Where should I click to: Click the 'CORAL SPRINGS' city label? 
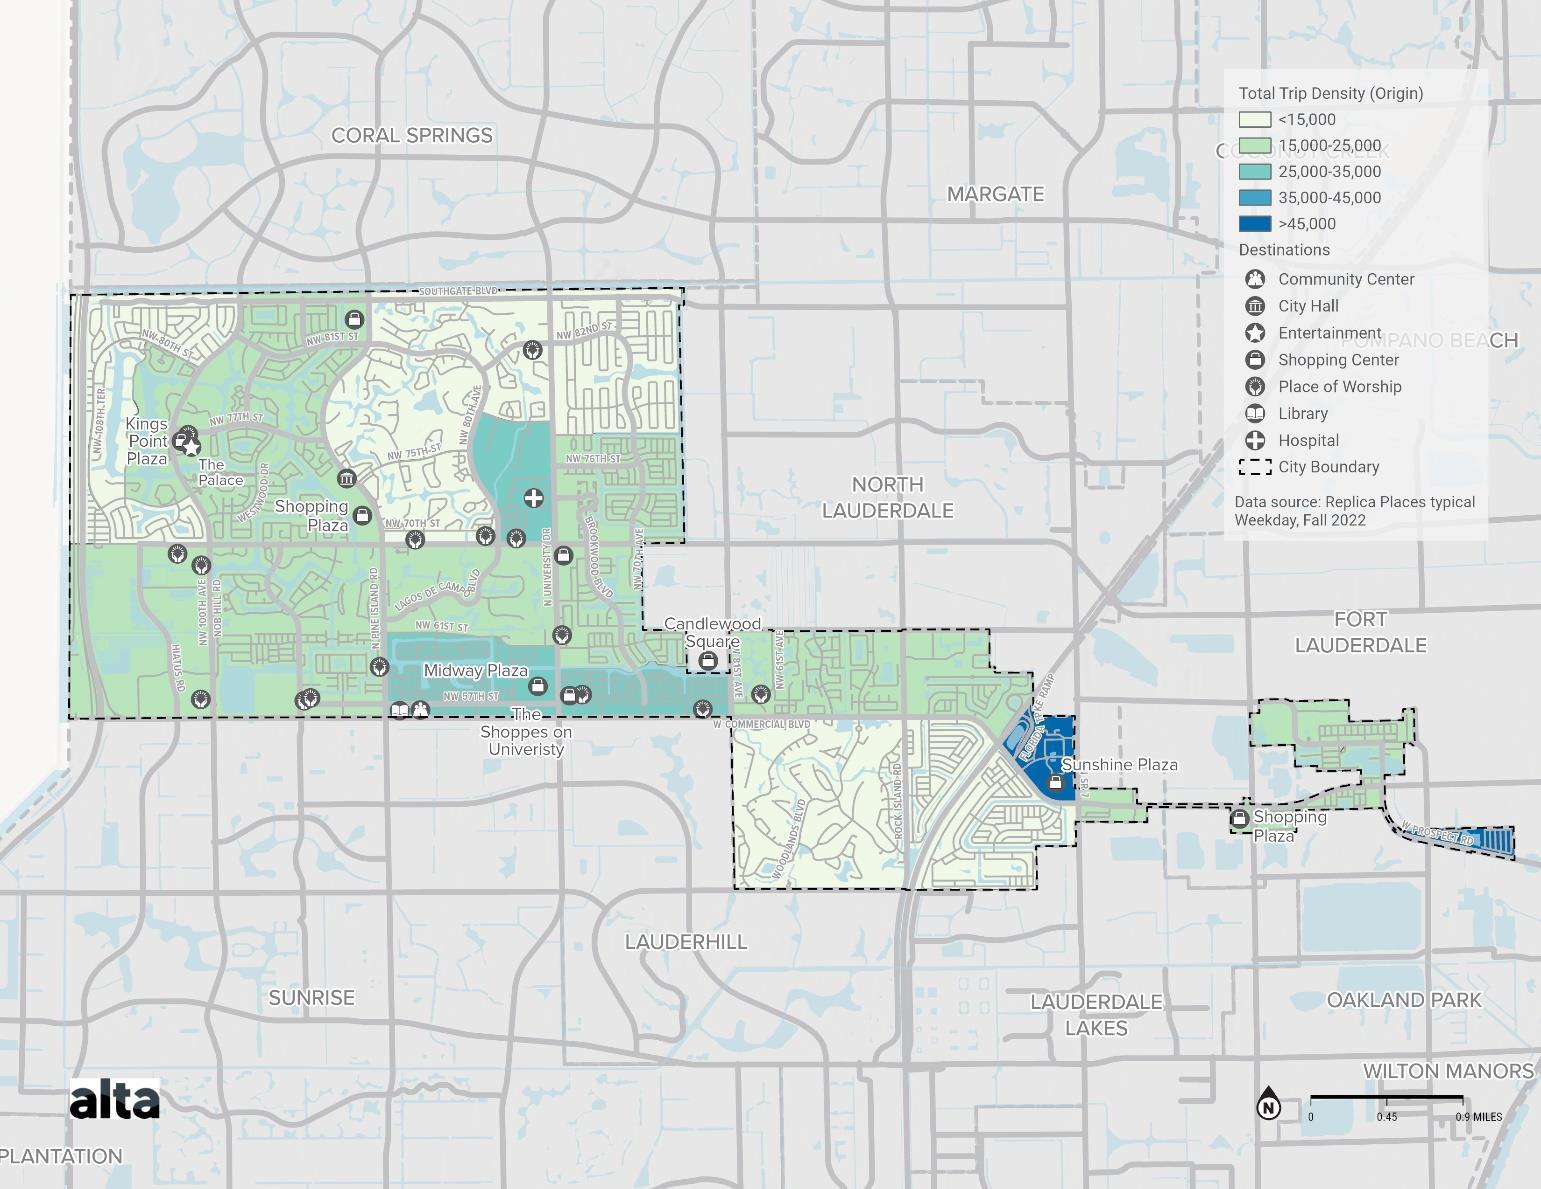click(412, 135)
